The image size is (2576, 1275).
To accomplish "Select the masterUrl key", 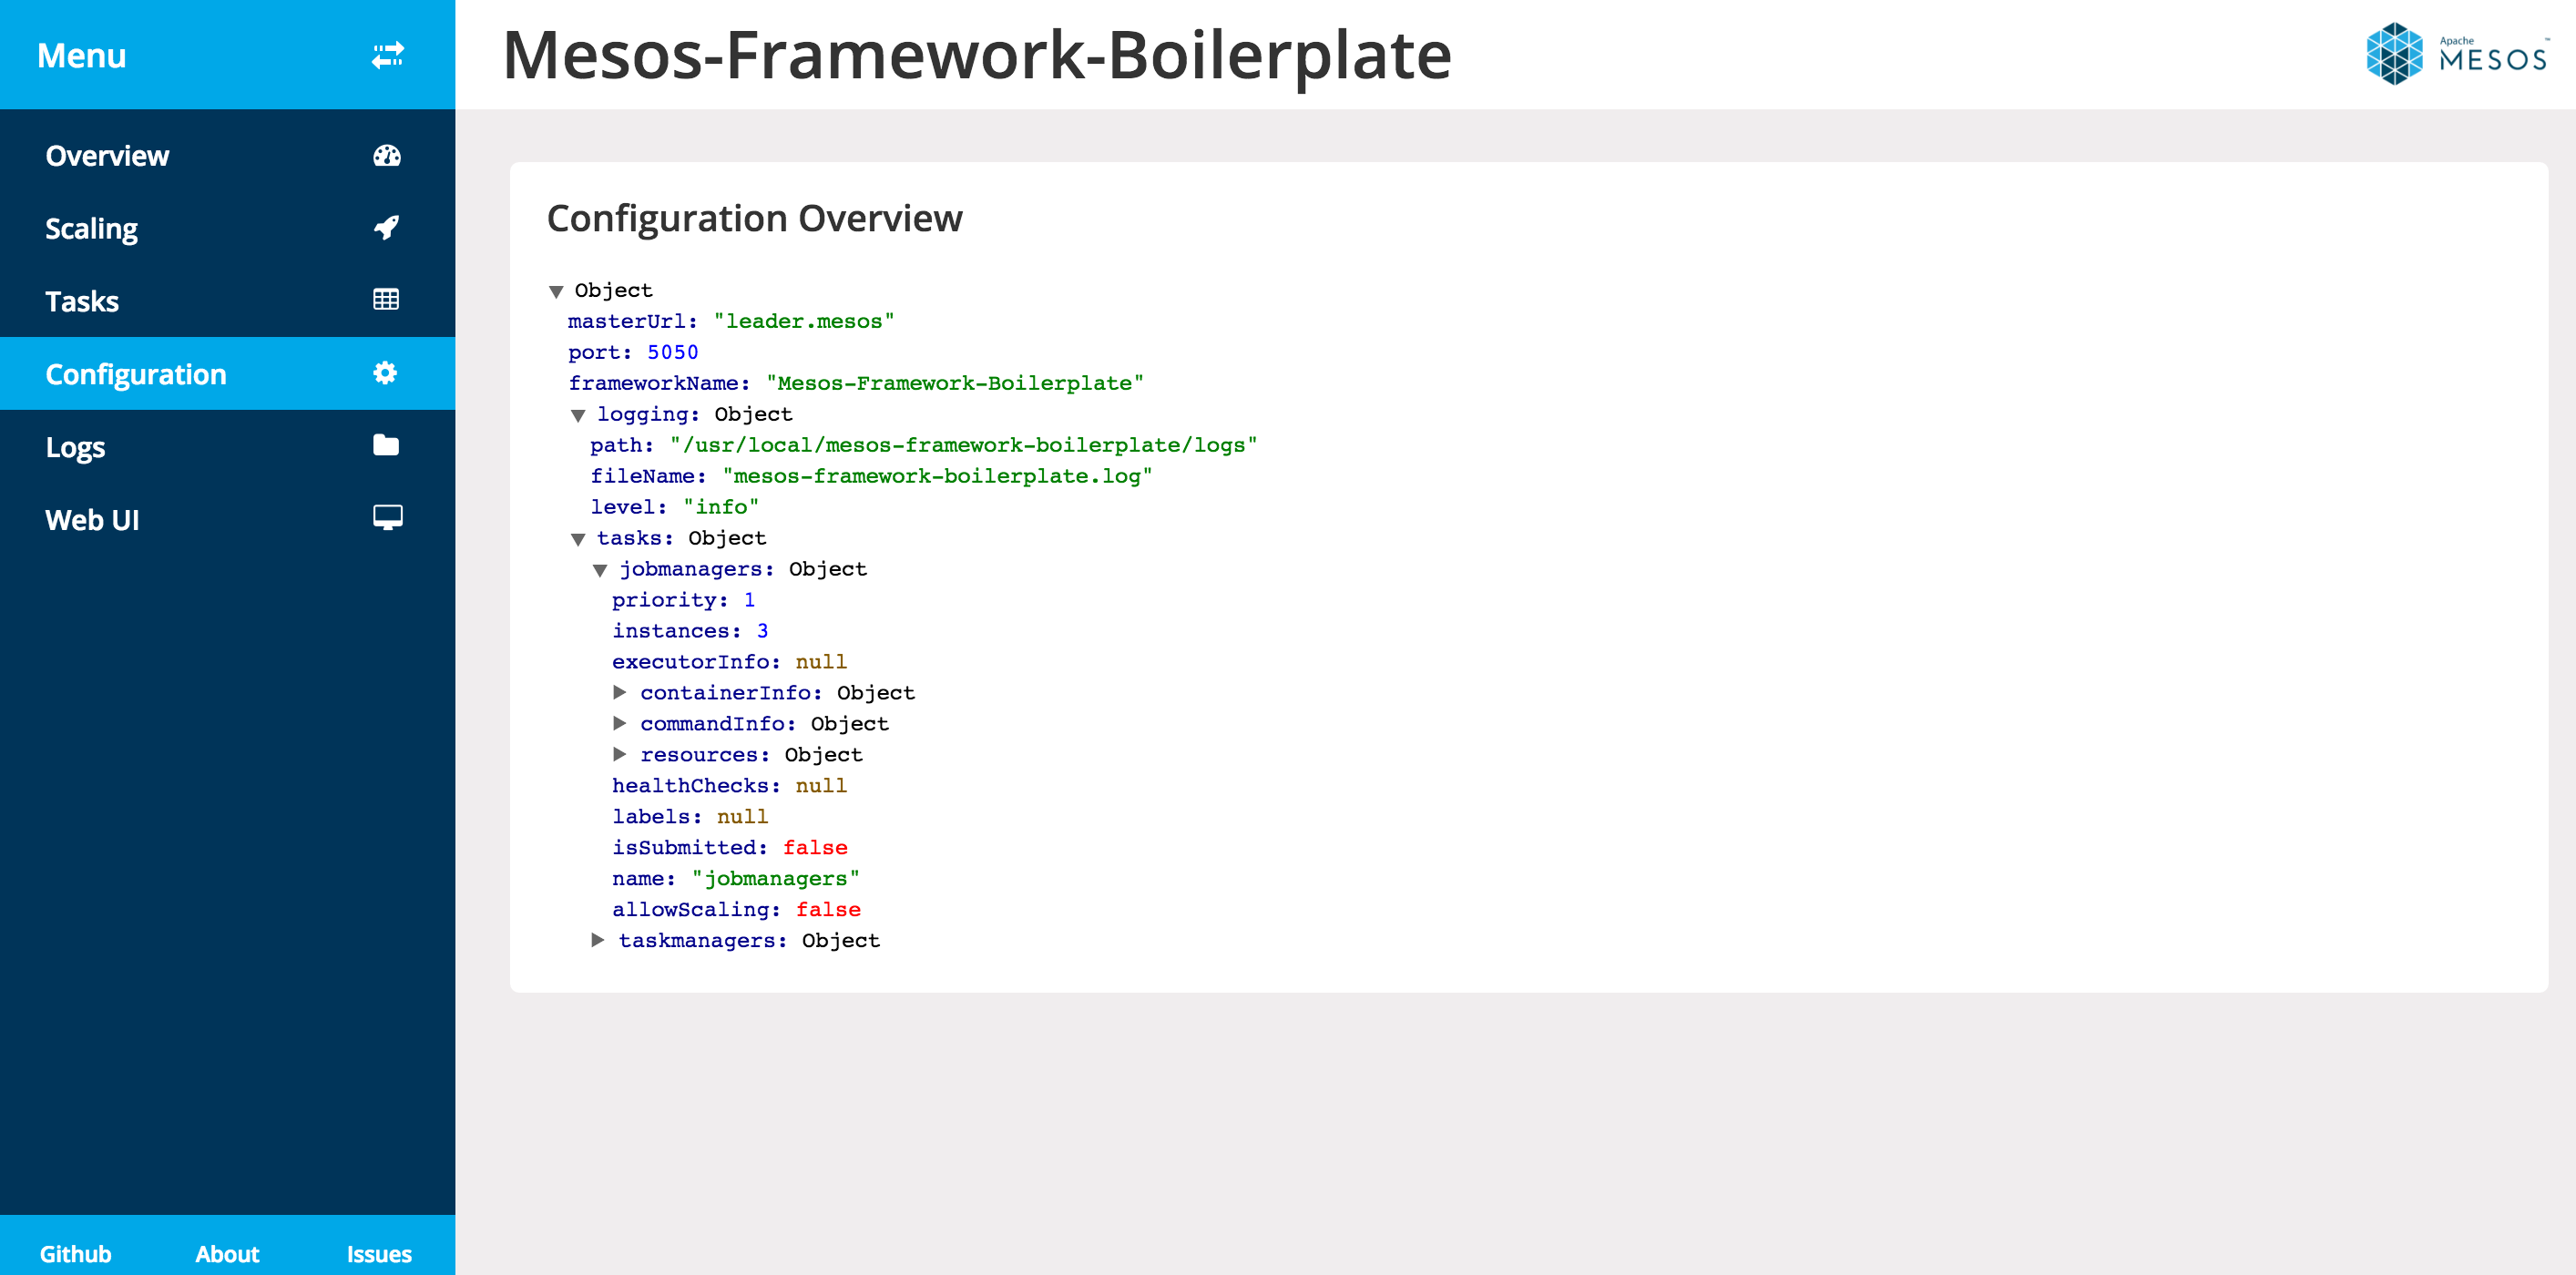I will [633, 321].
